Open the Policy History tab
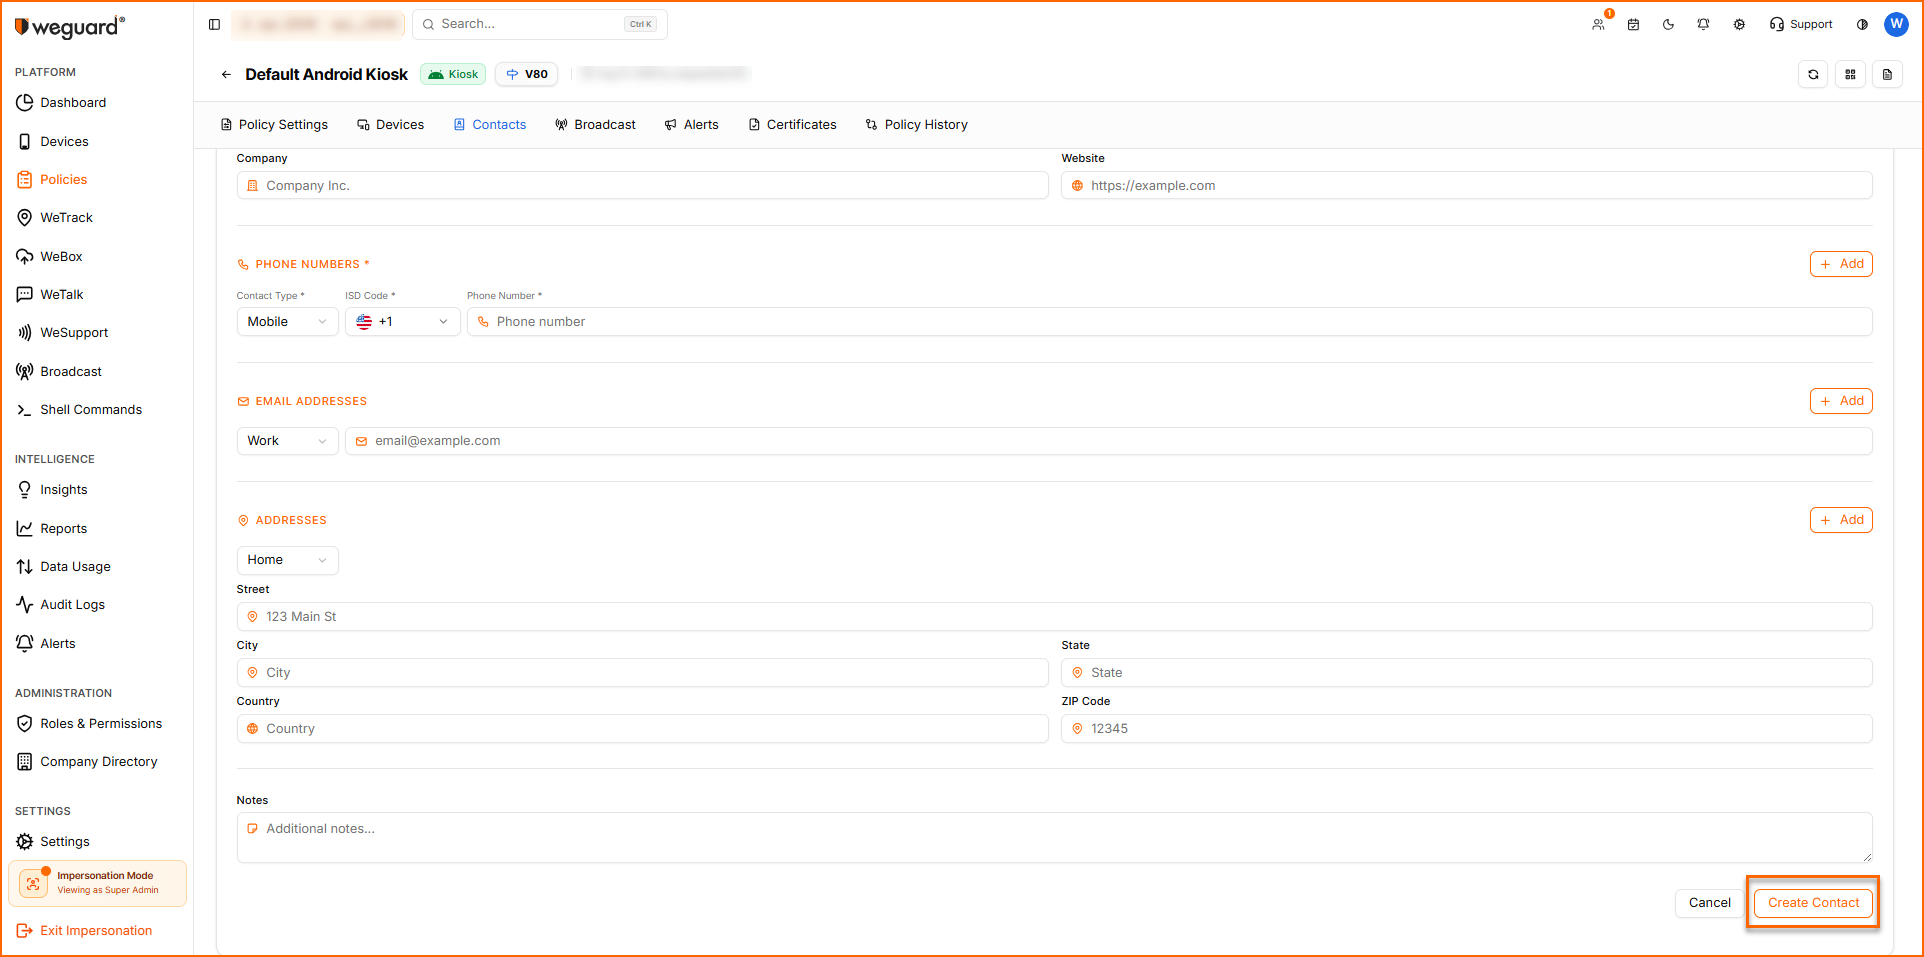Image resolution: width=1924 pixels, height=957 pixels. [x=916, y=125]
